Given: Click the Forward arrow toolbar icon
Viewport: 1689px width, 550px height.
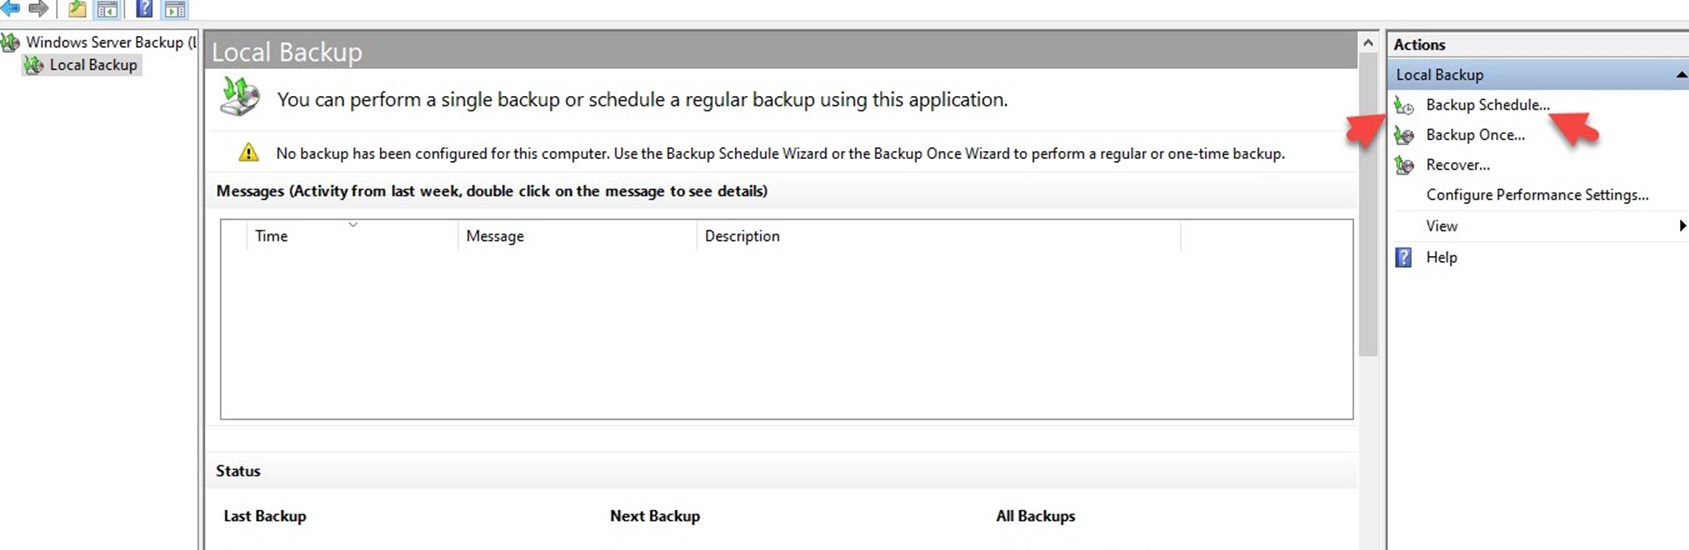Looking at the screenshot, I should coord(39,8).
